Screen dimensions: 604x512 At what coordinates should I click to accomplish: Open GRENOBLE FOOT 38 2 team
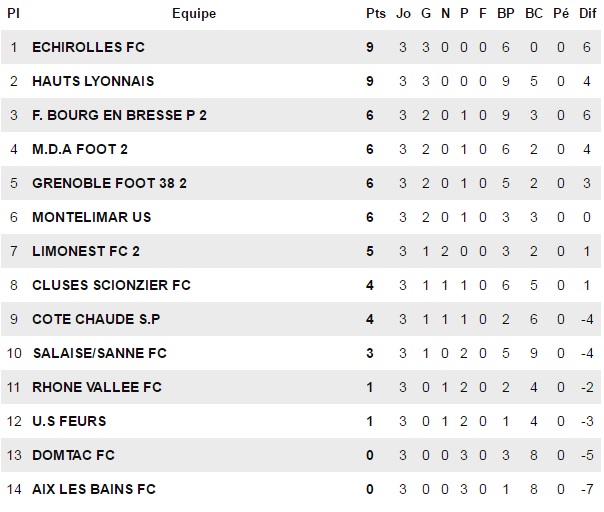coord(109,183)
